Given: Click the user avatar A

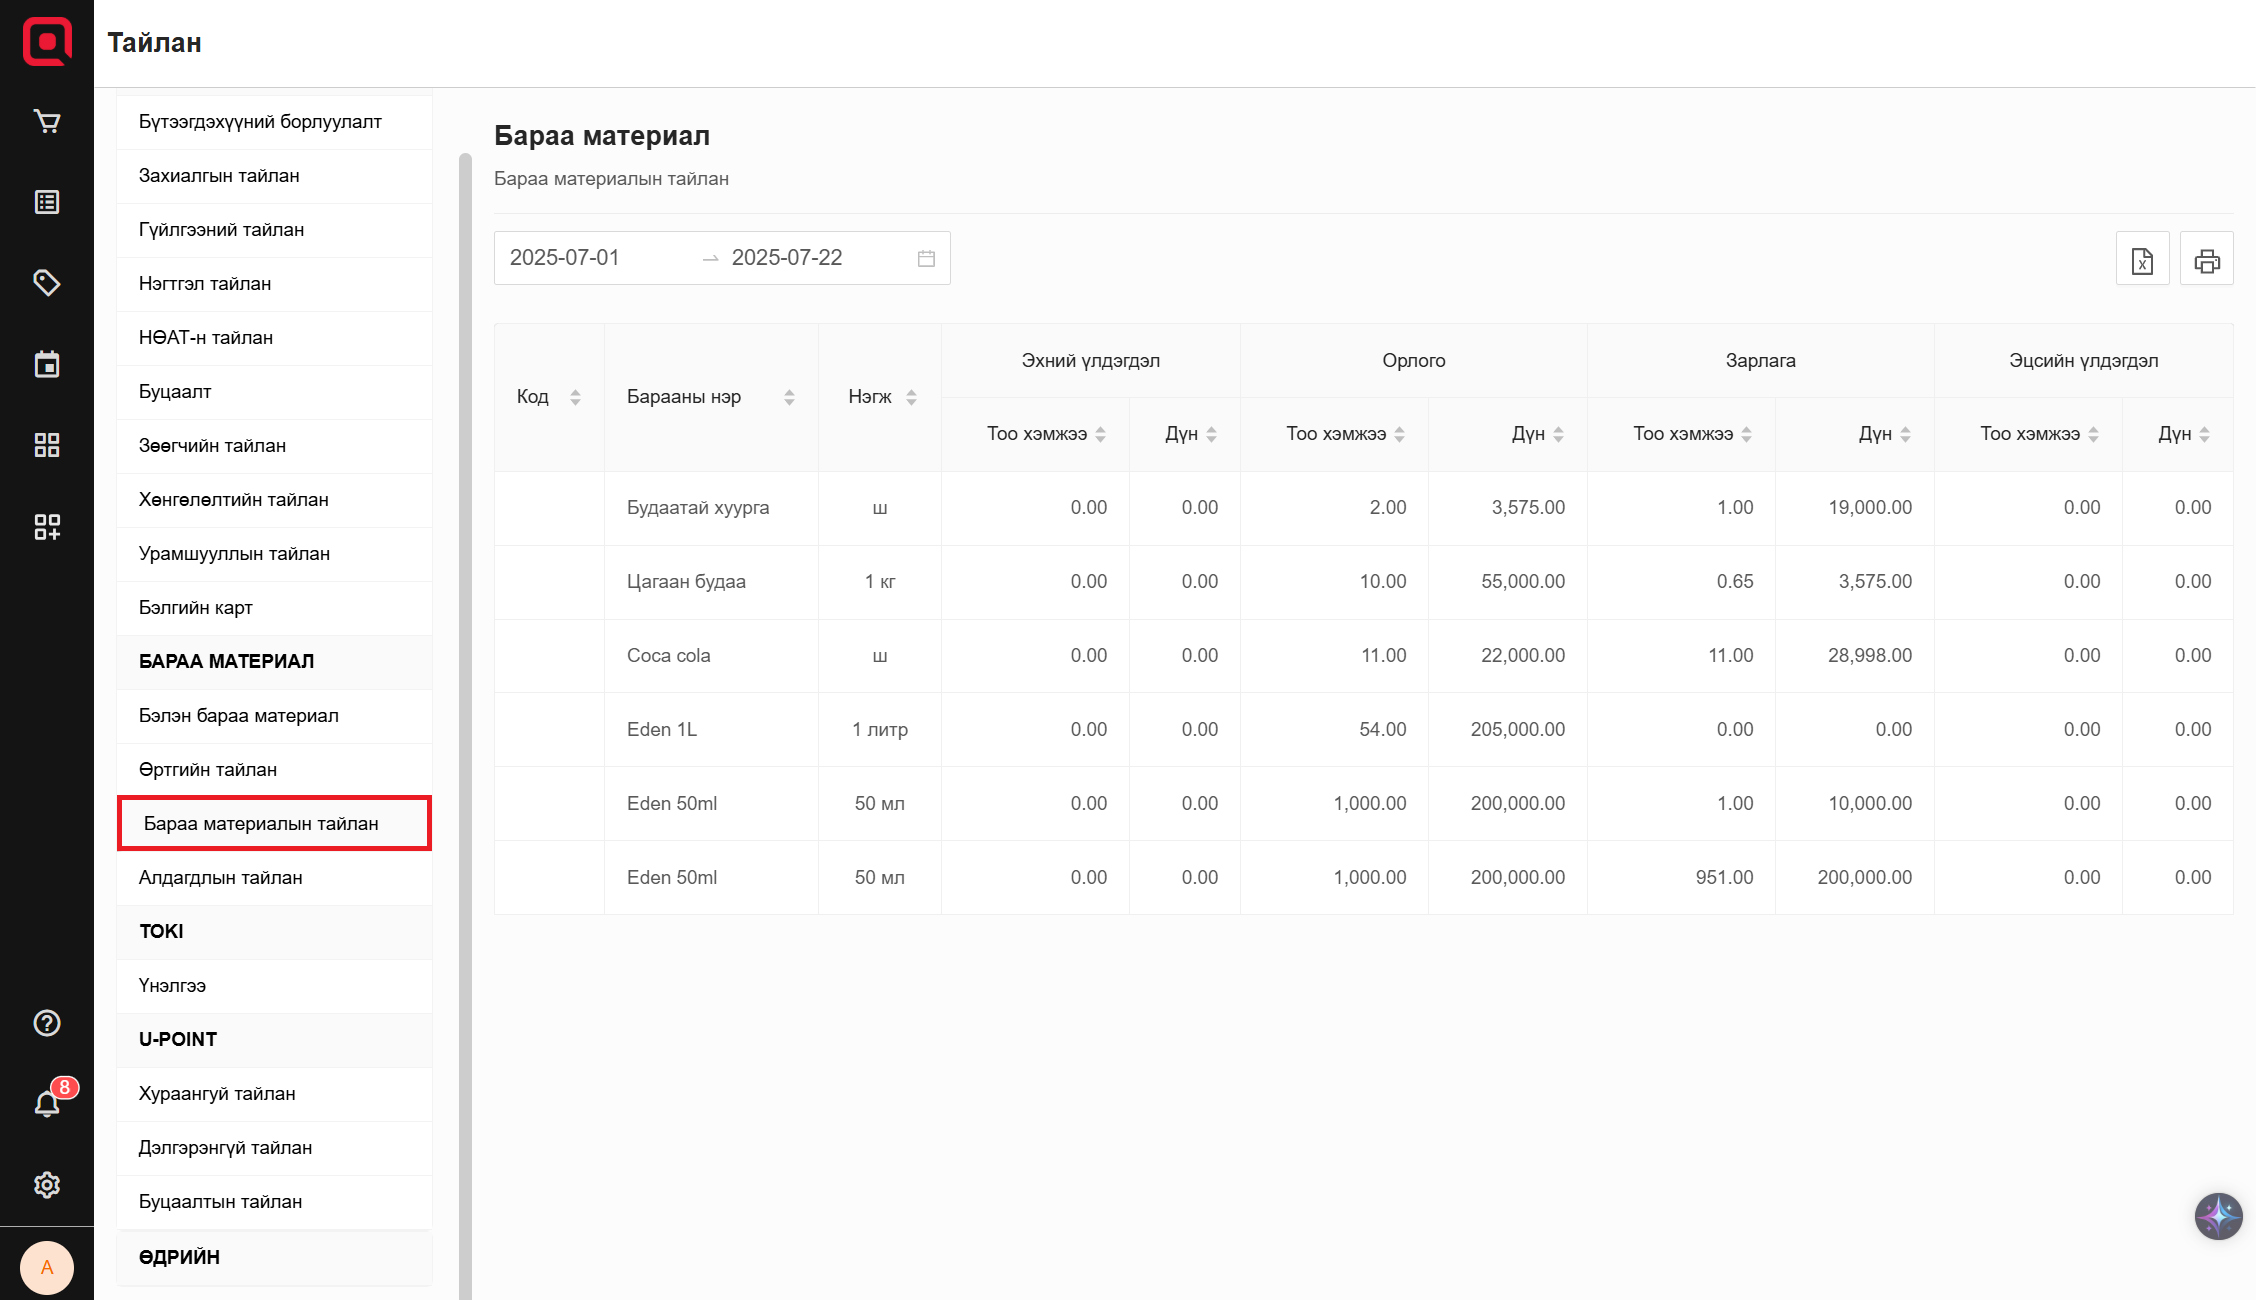Looking at the screenshot, I should (x=47, y=1267).
